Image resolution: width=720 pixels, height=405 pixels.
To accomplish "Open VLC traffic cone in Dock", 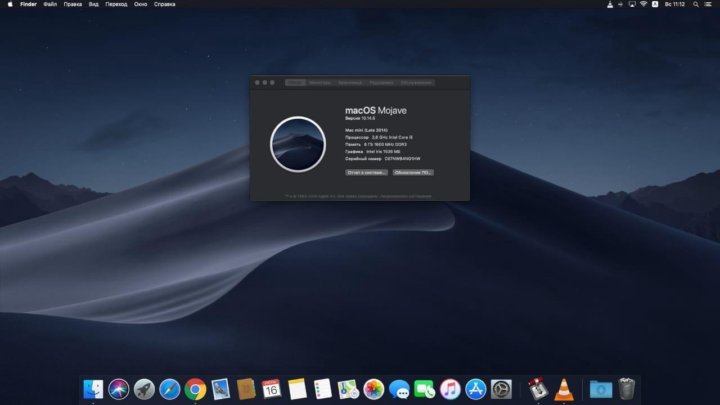I will coord(564,389).
